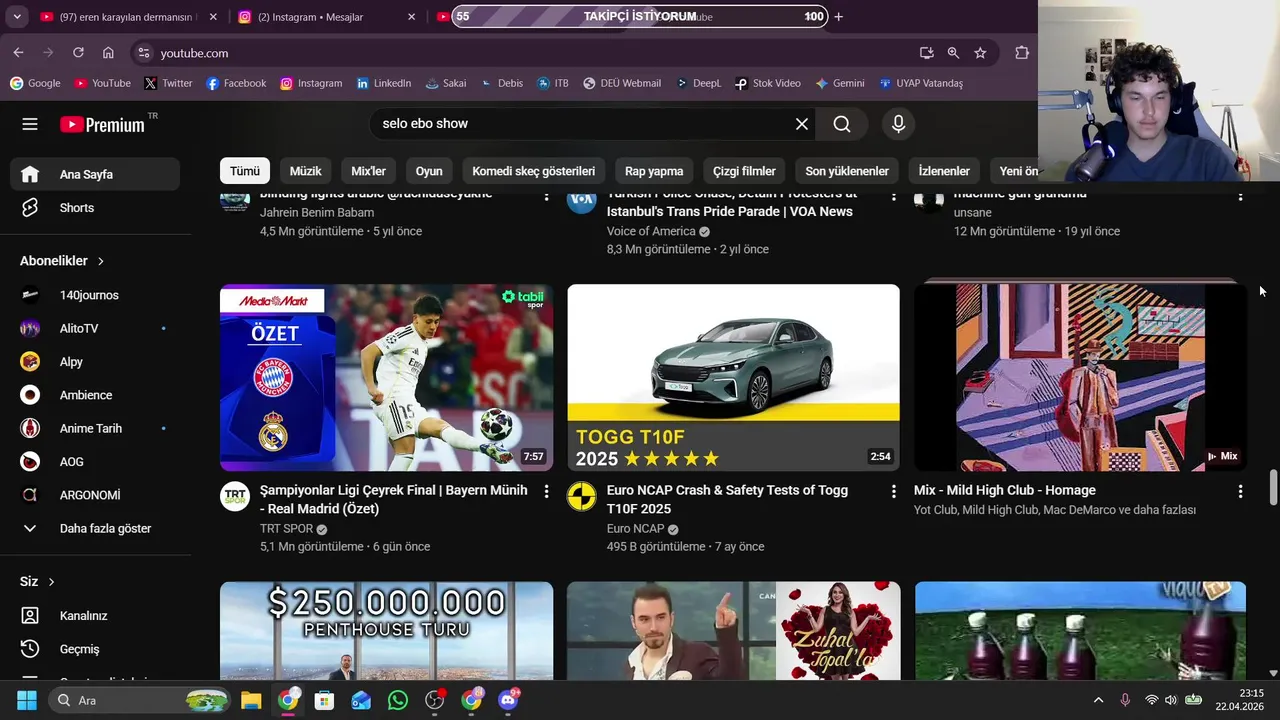
Task: Open Microsoft Store from the taskbar
Action: coord(324,700)
